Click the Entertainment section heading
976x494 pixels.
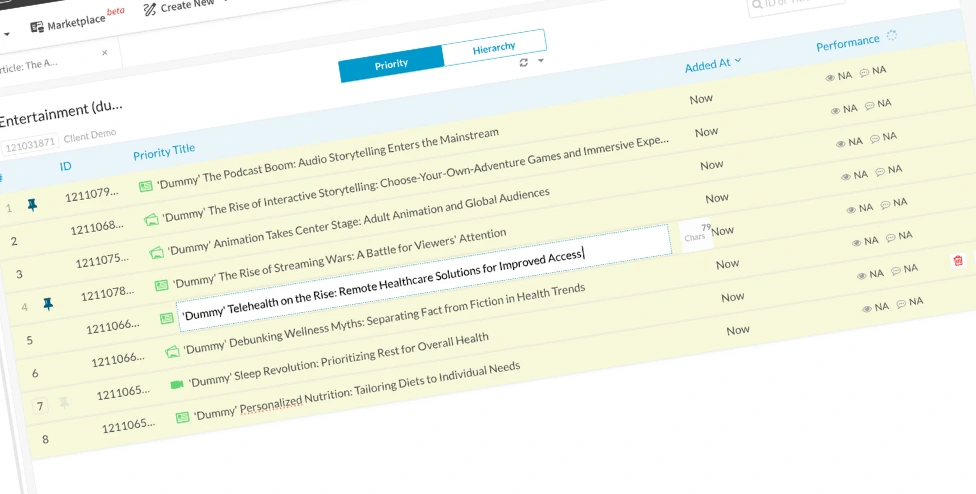click(x=61, y=112)
